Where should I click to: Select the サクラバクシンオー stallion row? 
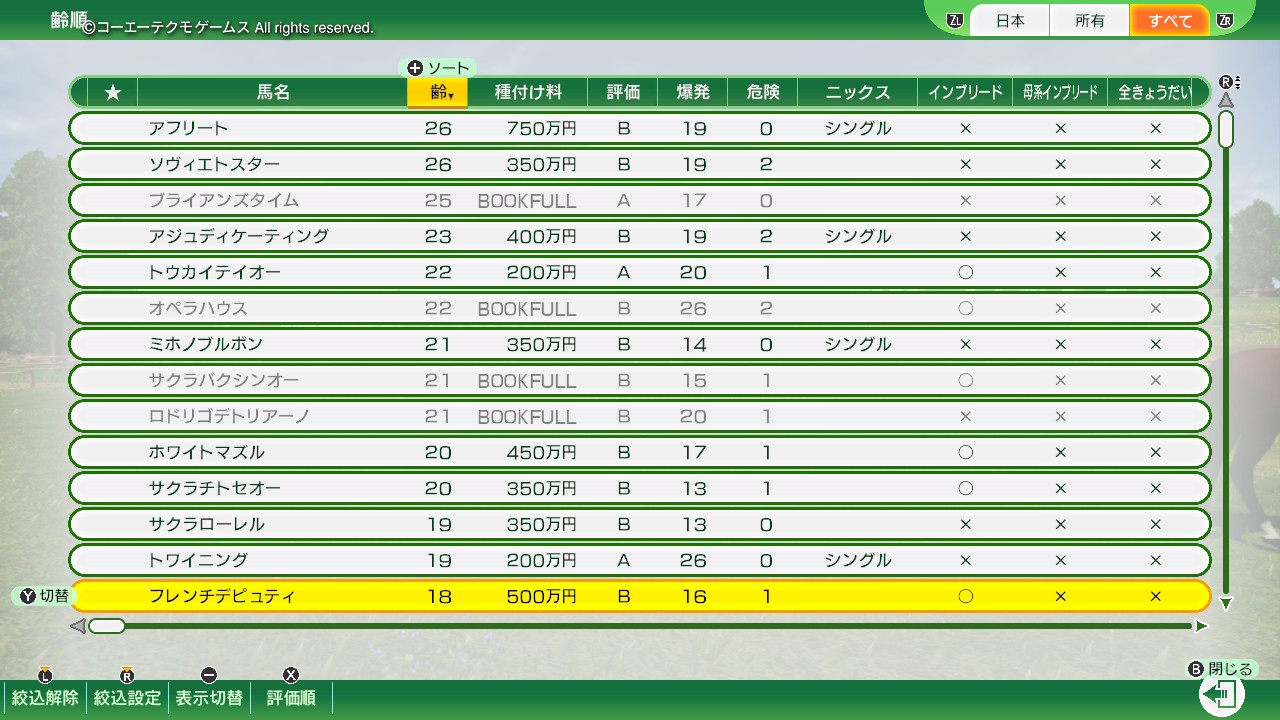(640, 380)
